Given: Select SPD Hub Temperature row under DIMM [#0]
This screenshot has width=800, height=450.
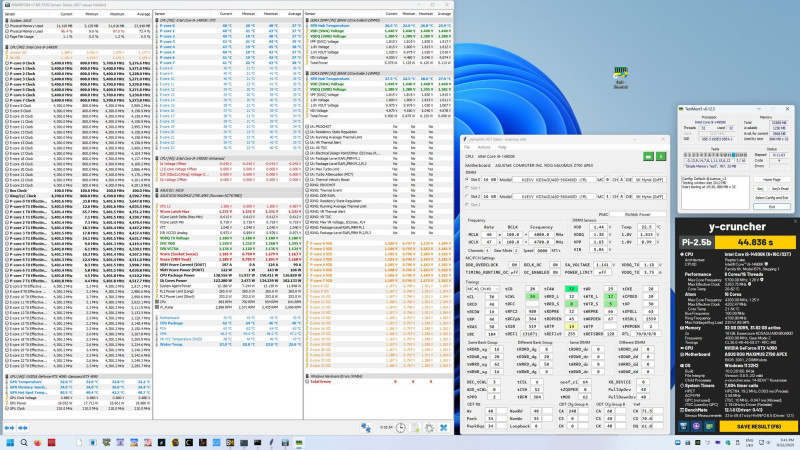Looking at the screenshot, I should tap(378, 26).
